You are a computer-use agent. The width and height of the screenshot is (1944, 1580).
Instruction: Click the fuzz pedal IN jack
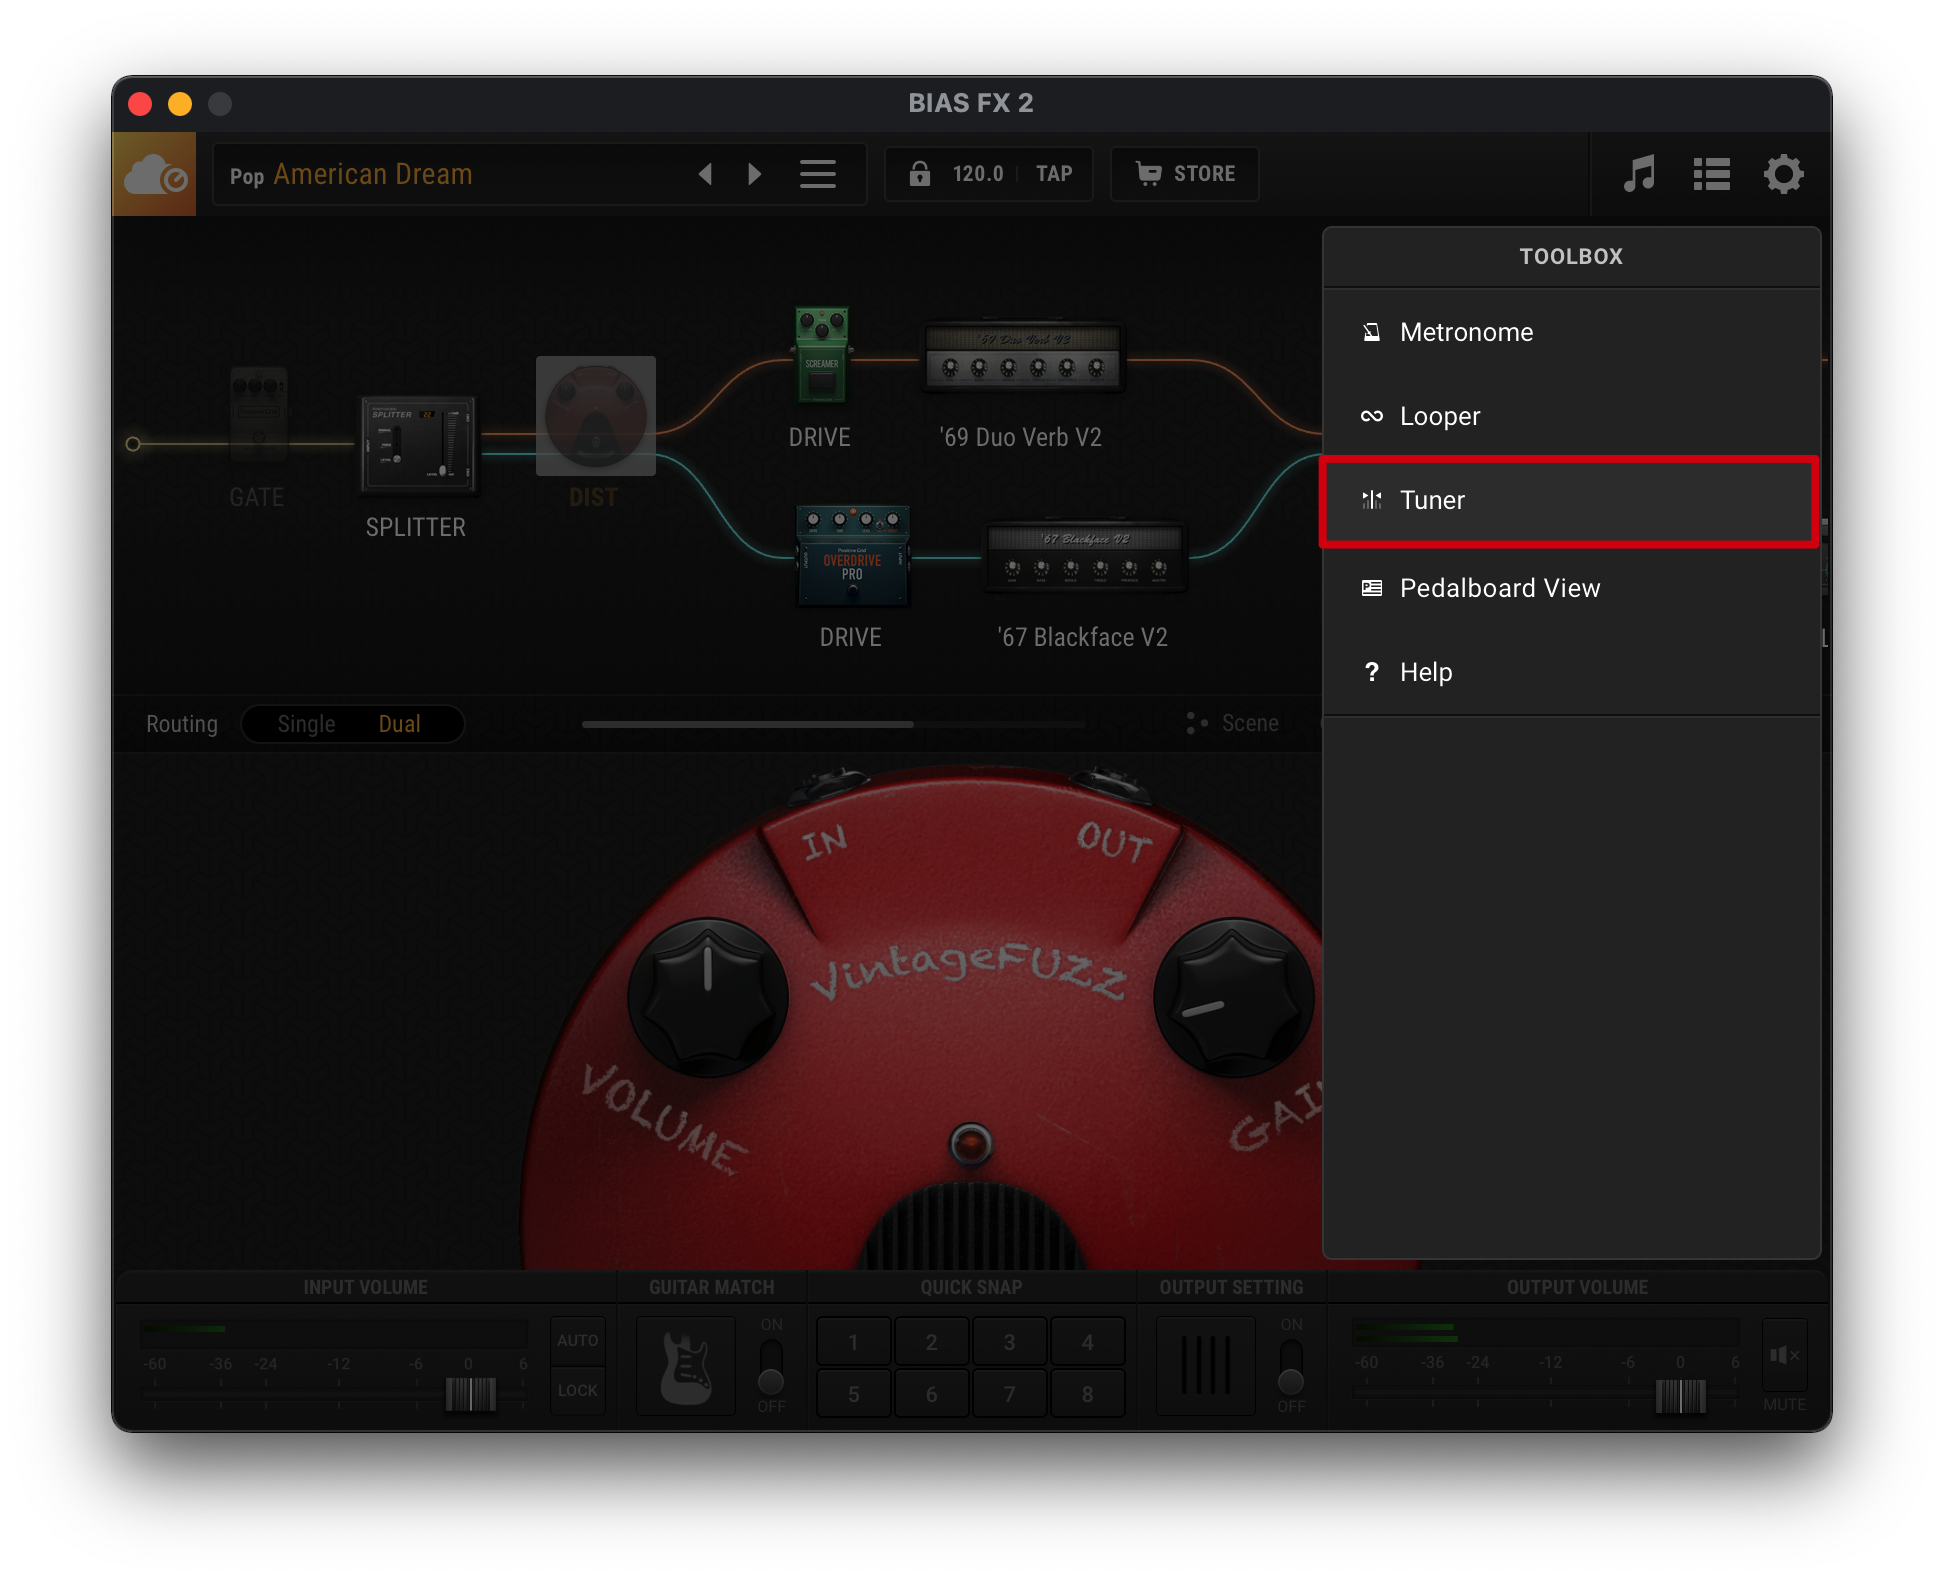tap(830, 786)
